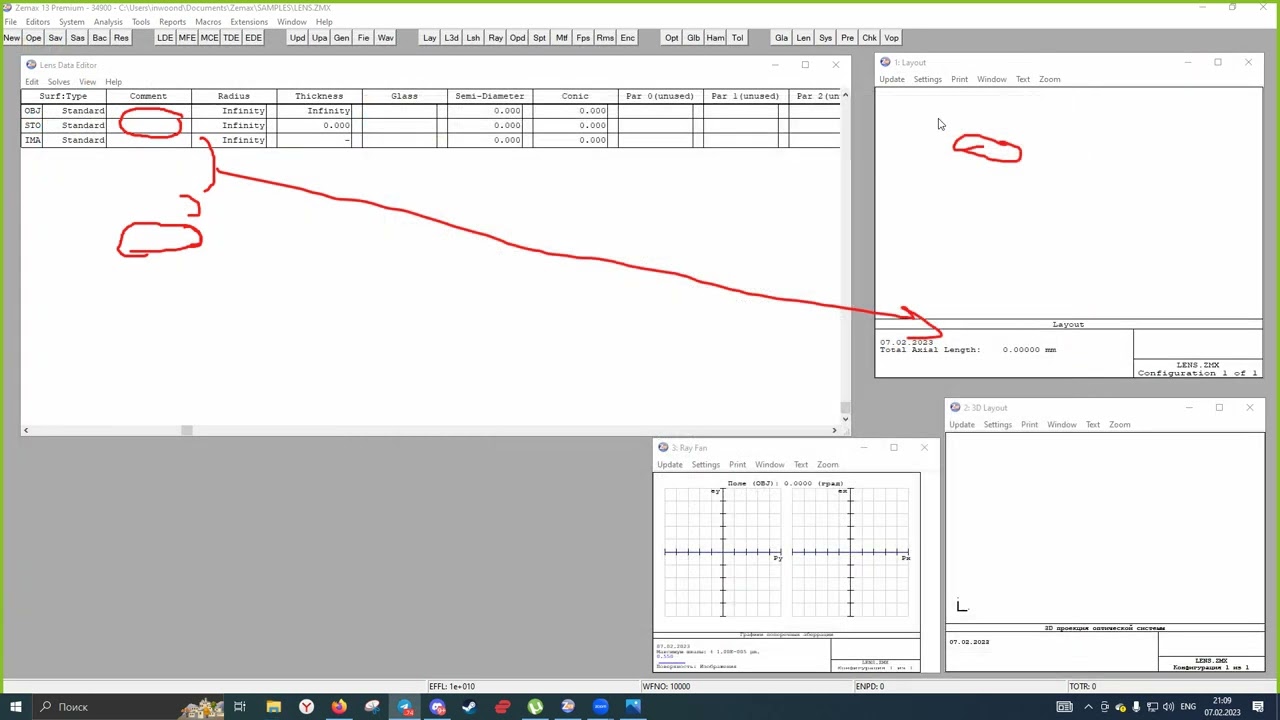Click the Sys toolbar button
This screenshot has width=1280, height=720.
point(826,38)
